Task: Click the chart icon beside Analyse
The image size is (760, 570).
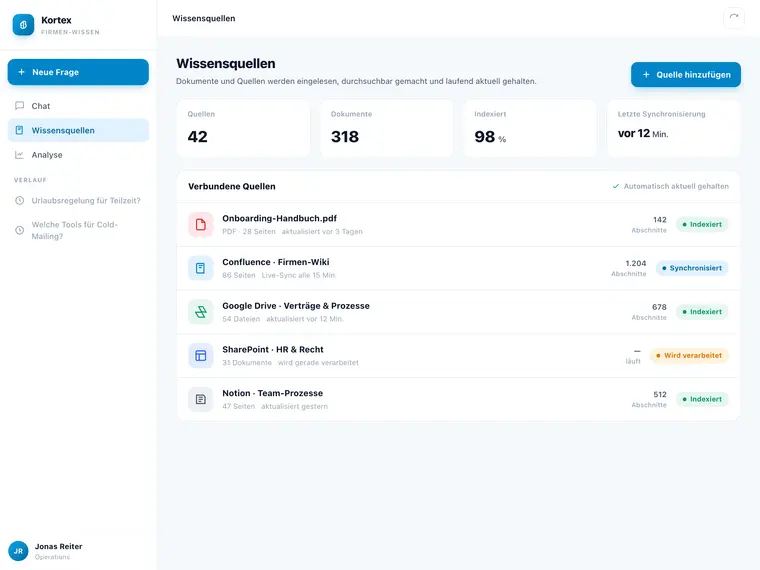Action: click(19, 155)
